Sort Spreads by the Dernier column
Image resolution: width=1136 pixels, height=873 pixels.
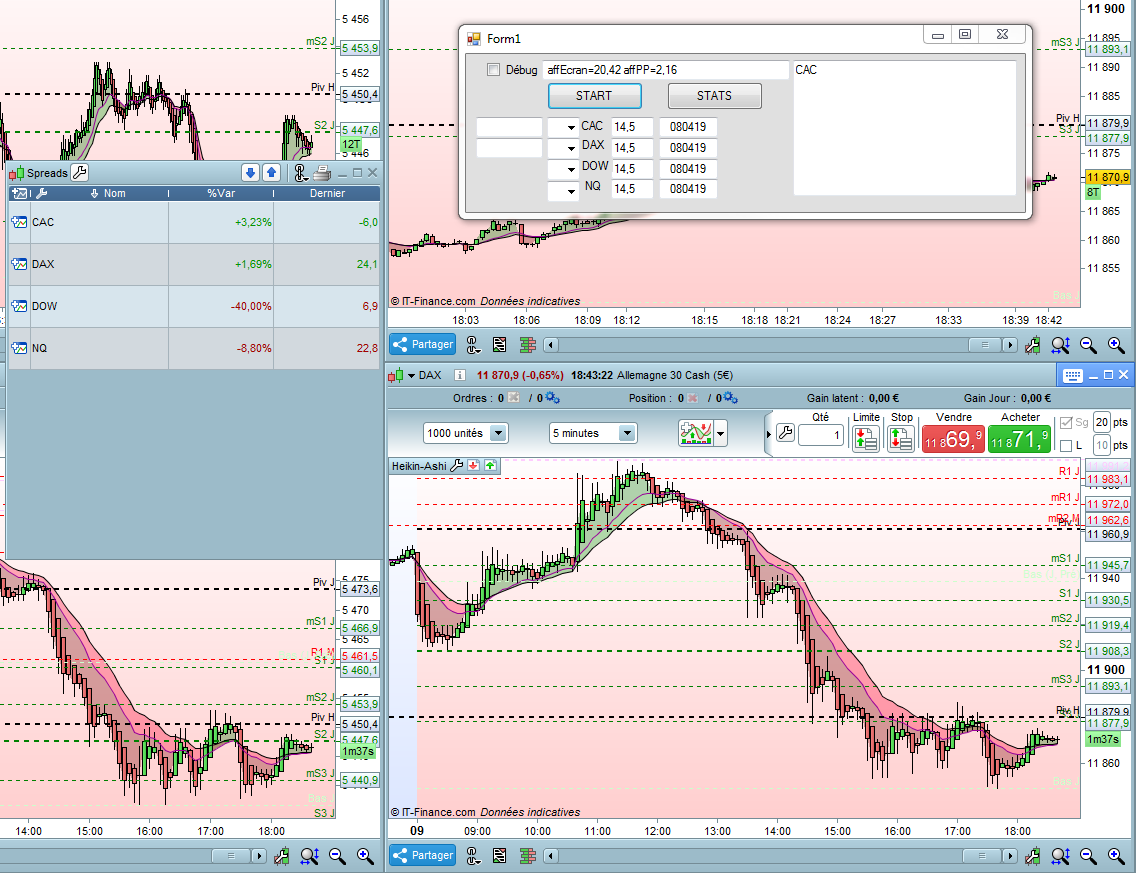pyautogui.click(x=327, y=193)
